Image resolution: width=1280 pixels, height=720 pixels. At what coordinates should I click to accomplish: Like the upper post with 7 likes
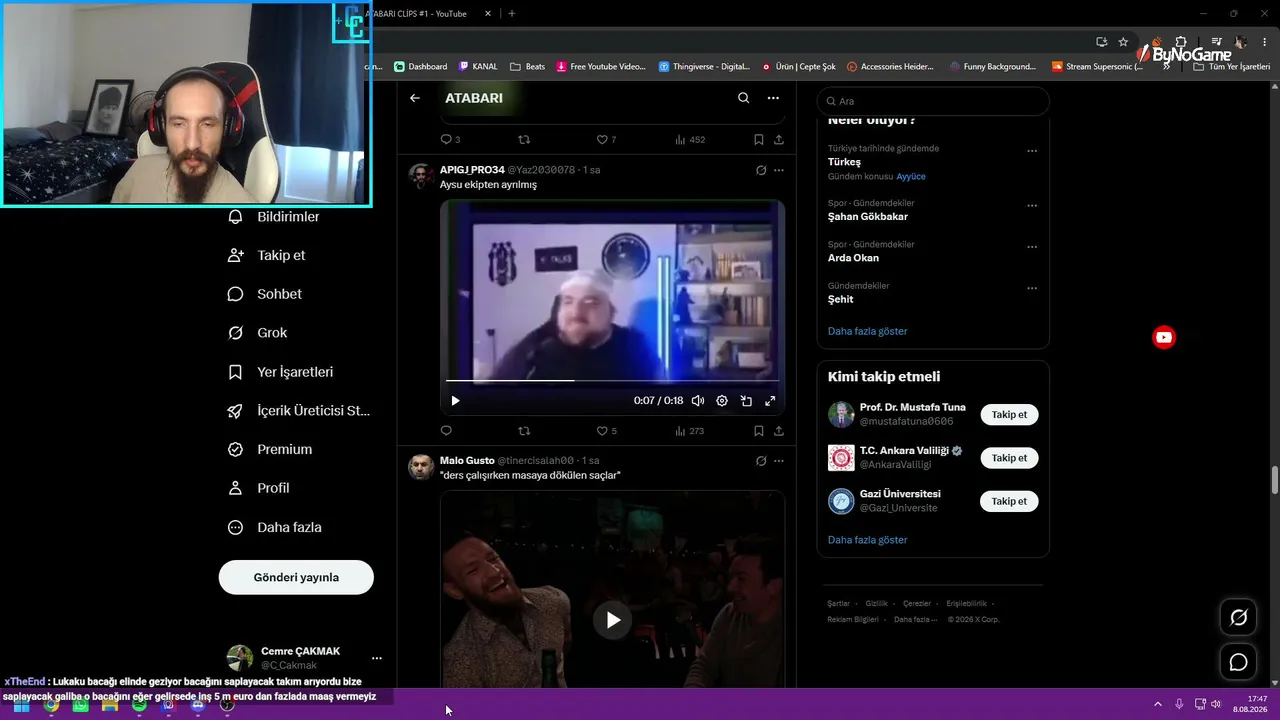point(606,140)
